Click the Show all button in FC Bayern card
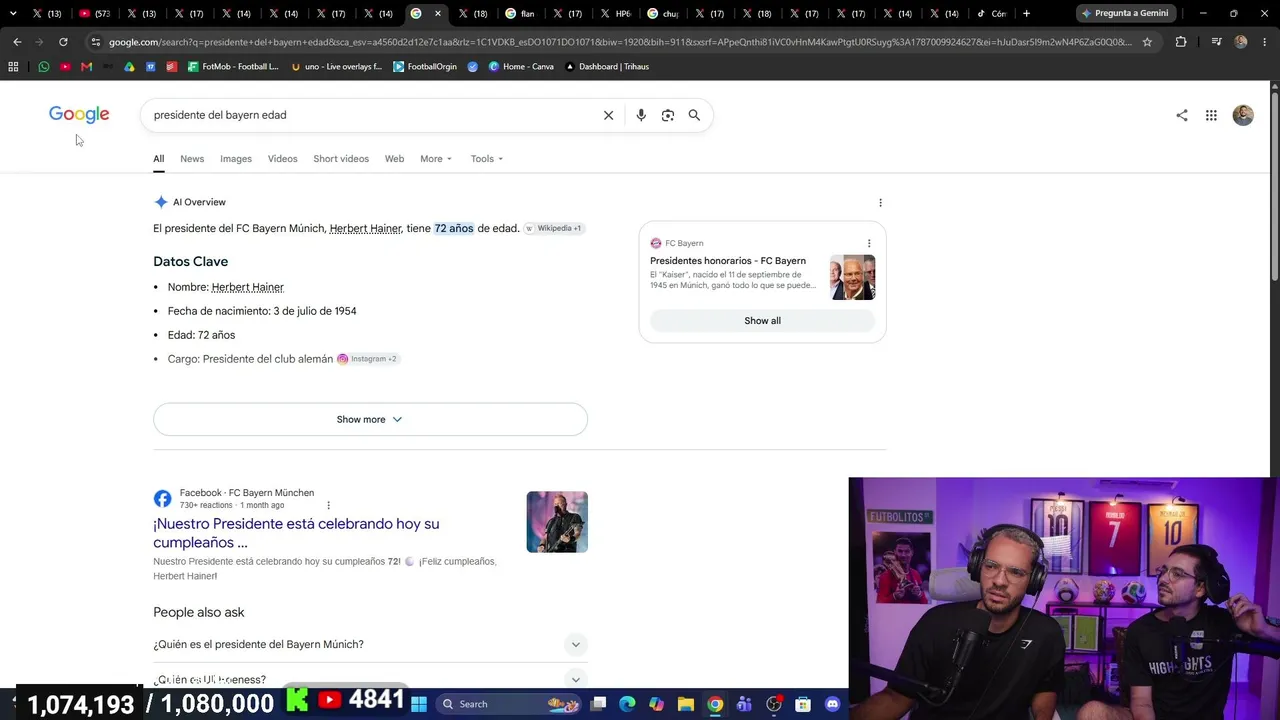This screenshot has height=720, width=1280. [x=762, y=321]
